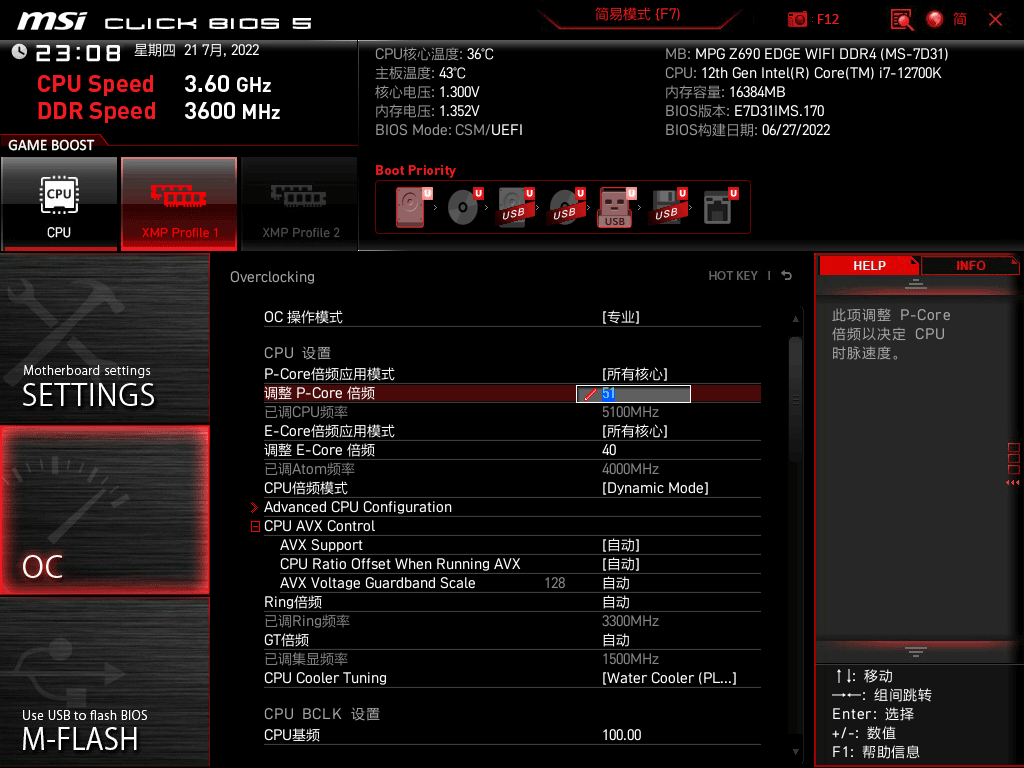Open the BIOS search magnifier icon

click(x=902, y=20)
